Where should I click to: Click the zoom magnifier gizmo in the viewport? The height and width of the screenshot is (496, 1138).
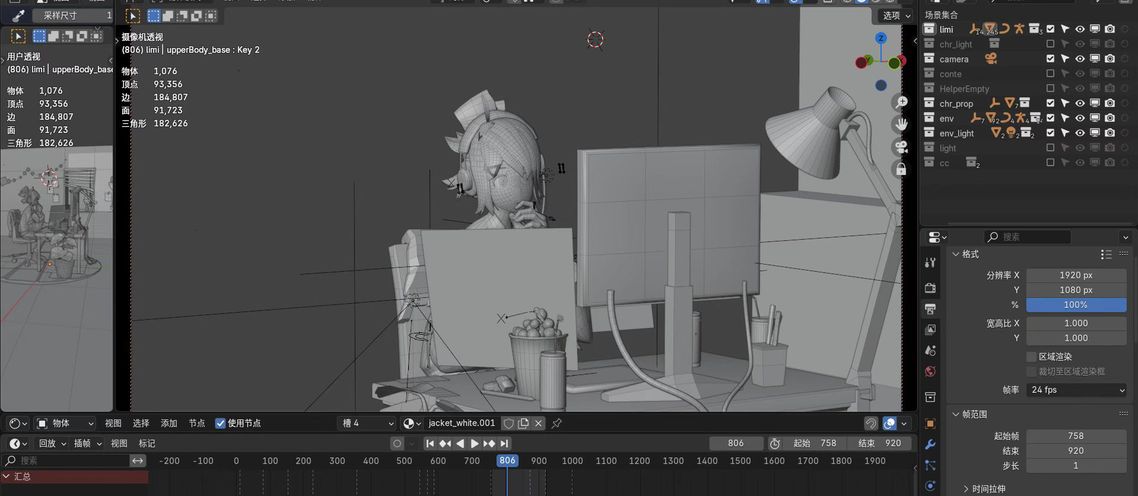pyautogui.click(x=901, y=102)
